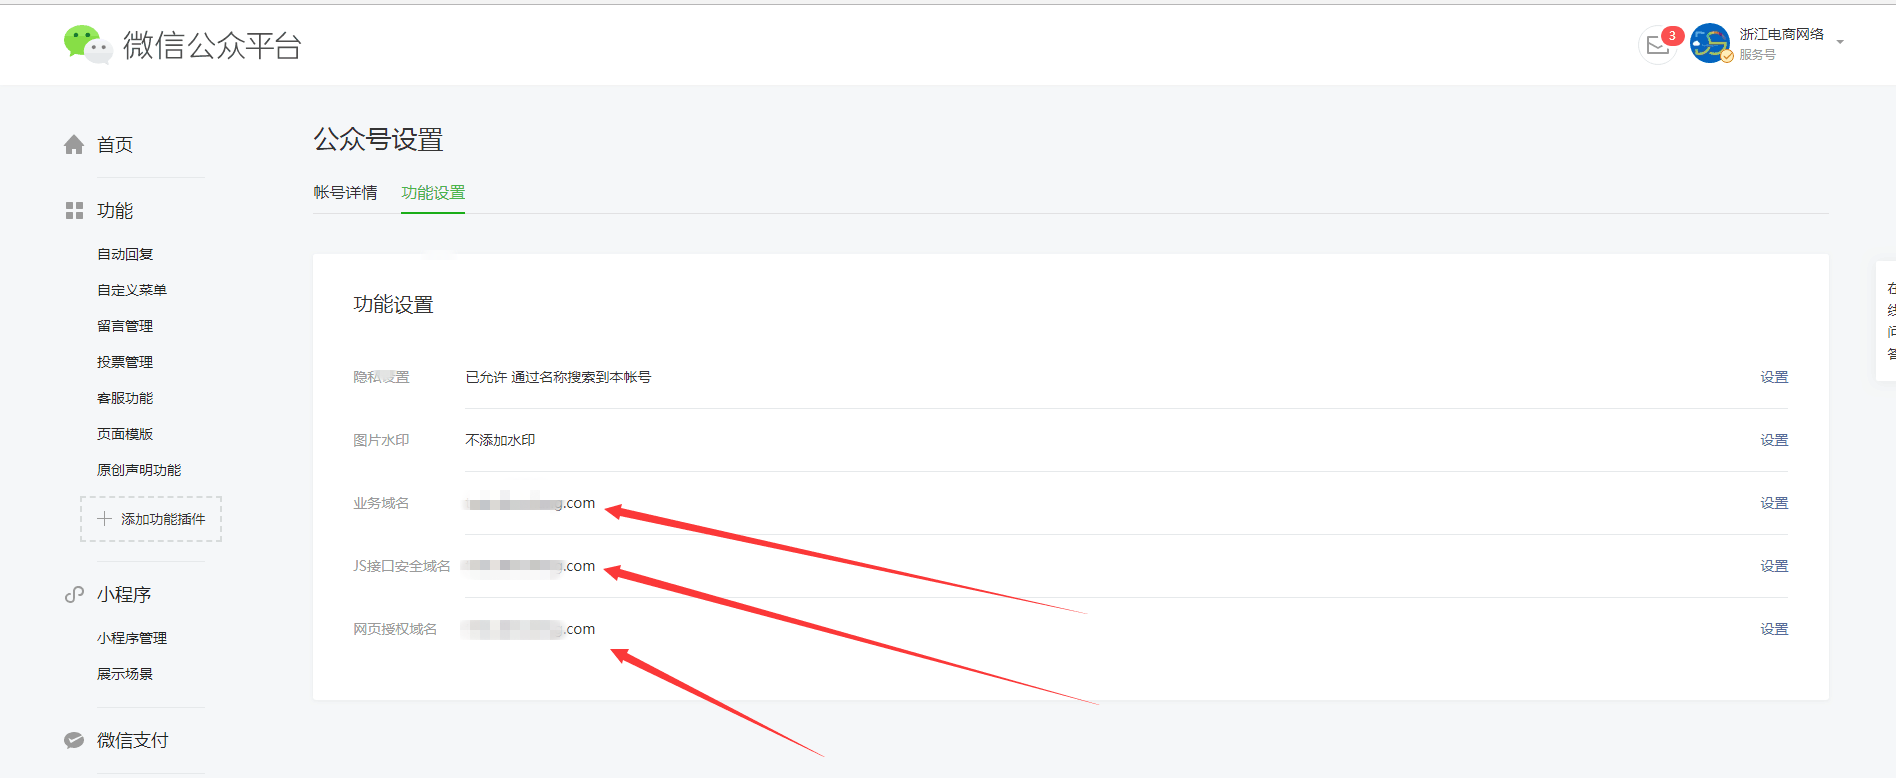Open 设置 for the JS接口安全域名 row
Image resolution: width=1896 pixels, height=778 pixels.
click(x=1774, y=566)
